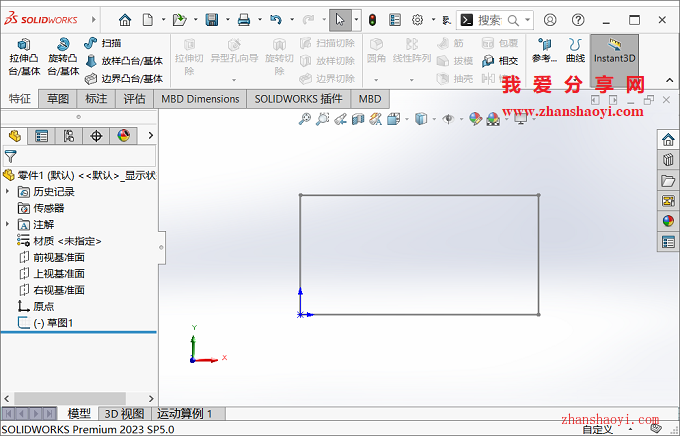This screenshot has height=436, width=680.
Task: Switch to MBD Dimensions tab
Action: point(200,99)
